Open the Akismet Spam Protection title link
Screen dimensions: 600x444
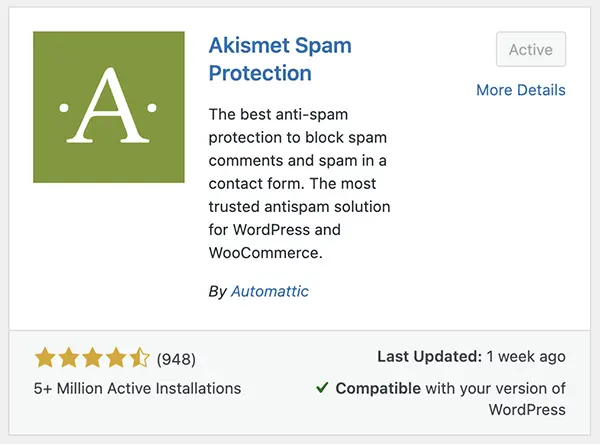[x=280, y=59]
